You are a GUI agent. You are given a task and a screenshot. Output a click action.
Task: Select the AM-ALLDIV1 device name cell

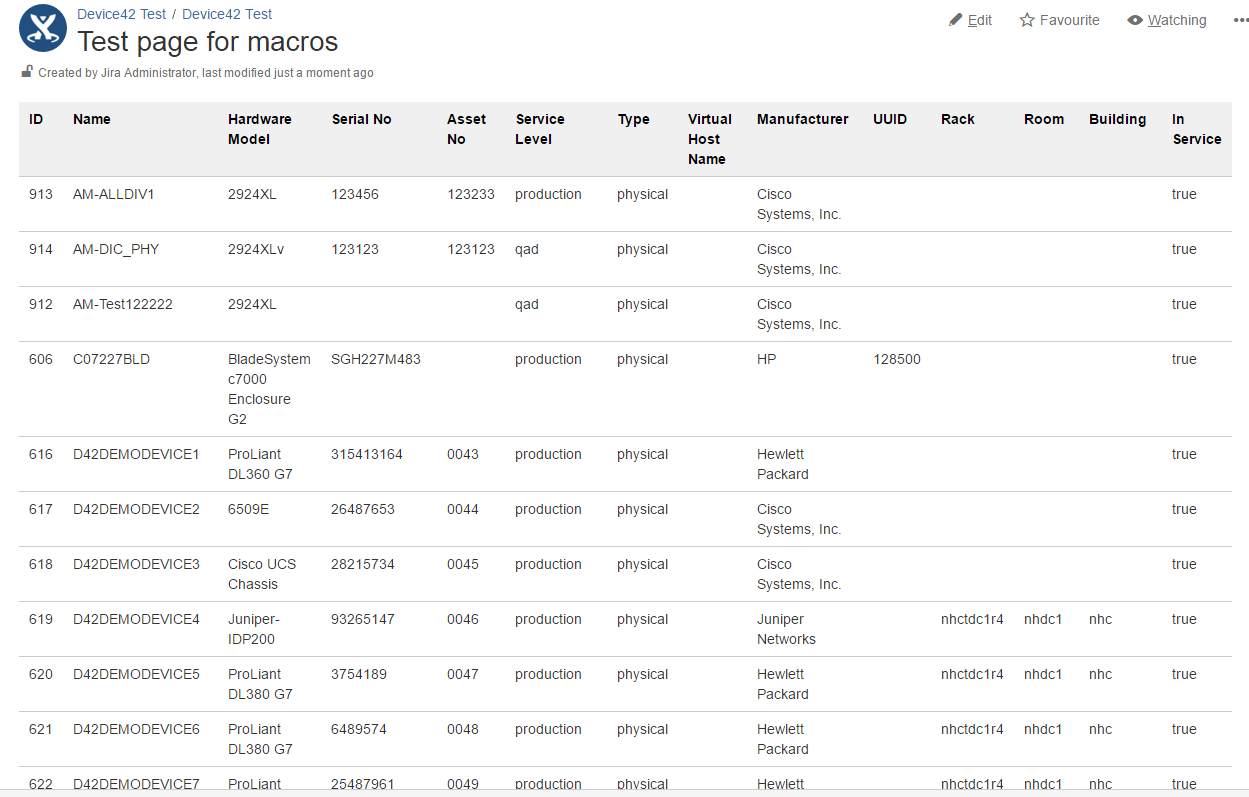114,194
